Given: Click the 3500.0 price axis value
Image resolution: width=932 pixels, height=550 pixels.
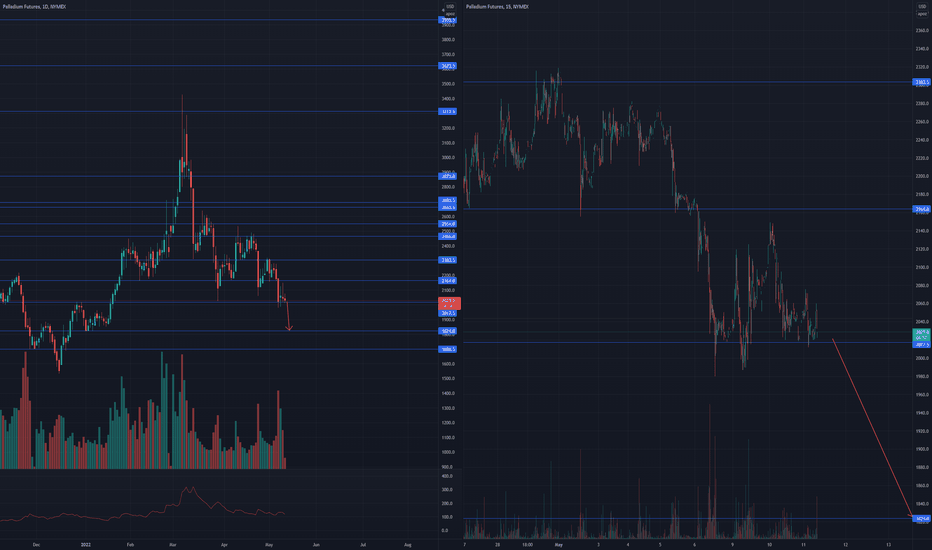Looking at the screenshot, I should pos(448,84).
